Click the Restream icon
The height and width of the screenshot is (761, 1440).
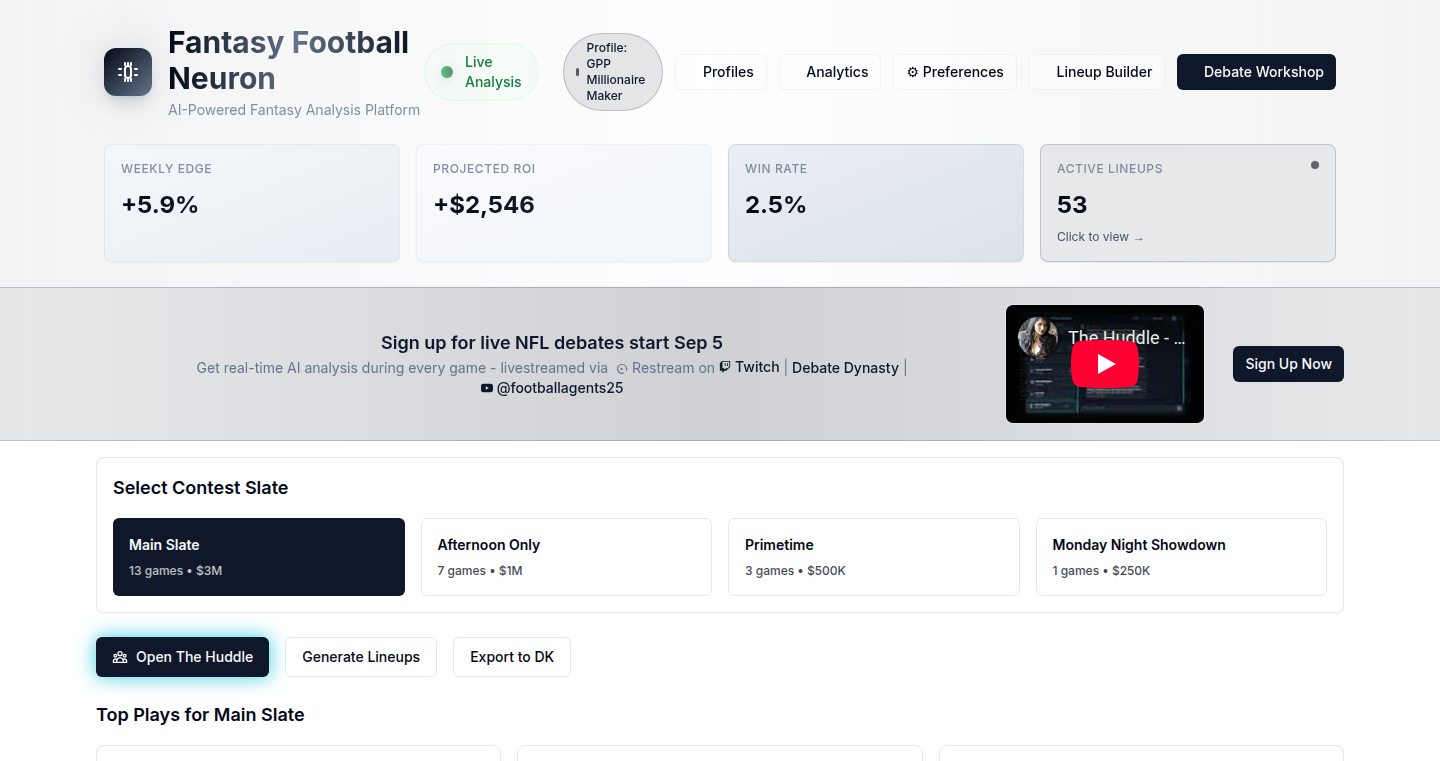point(621,369)
